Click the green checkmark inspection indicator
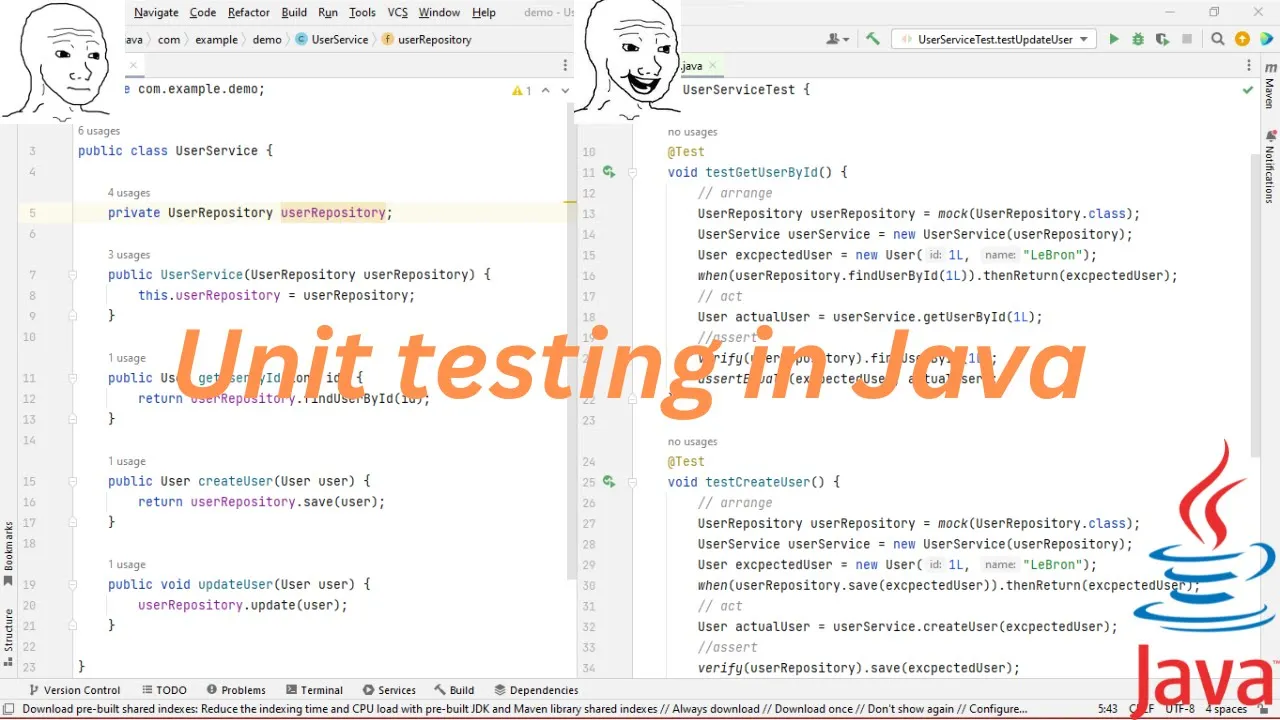 pyautogui.click(x=1247, y=90)
